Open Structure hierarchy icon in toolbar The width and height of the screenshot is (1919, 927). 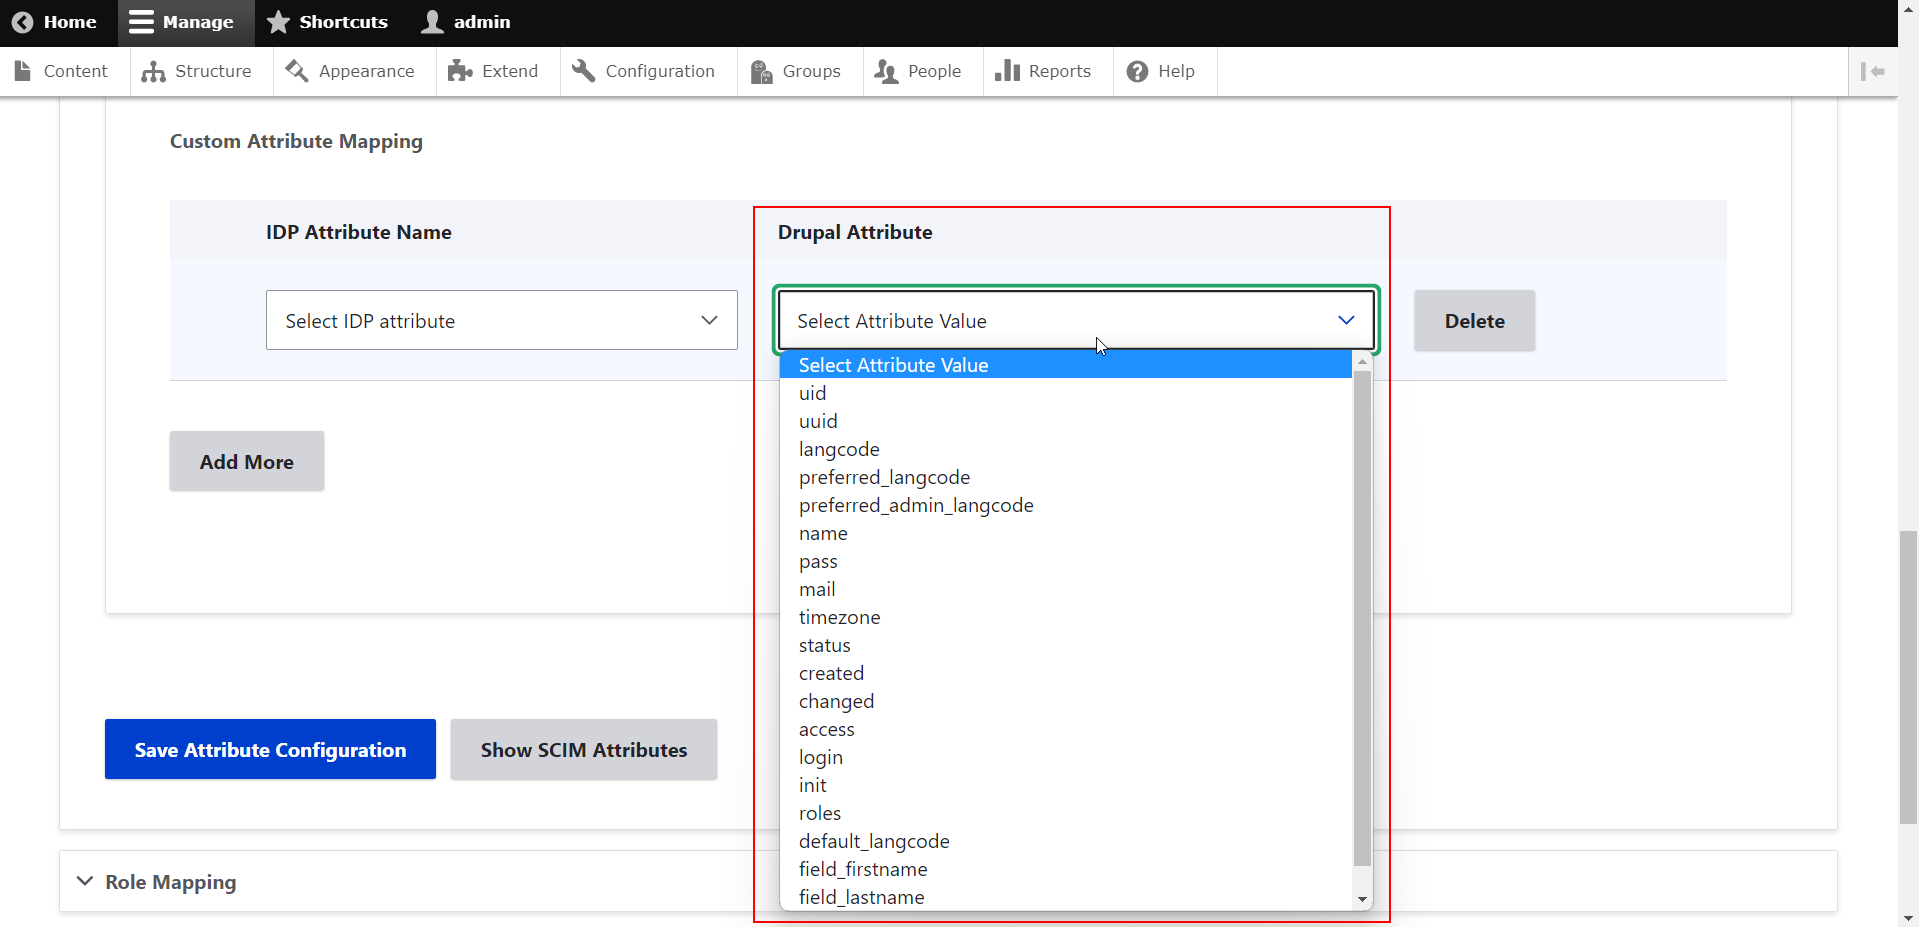[153, 71]
